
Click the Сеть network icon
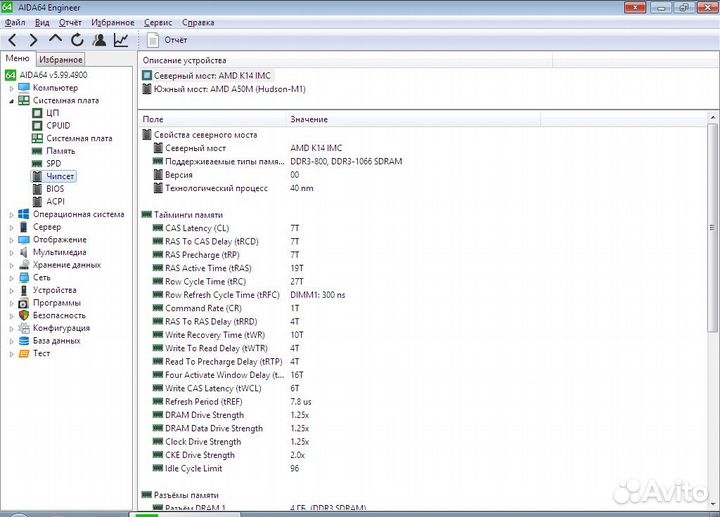(24, 277)
